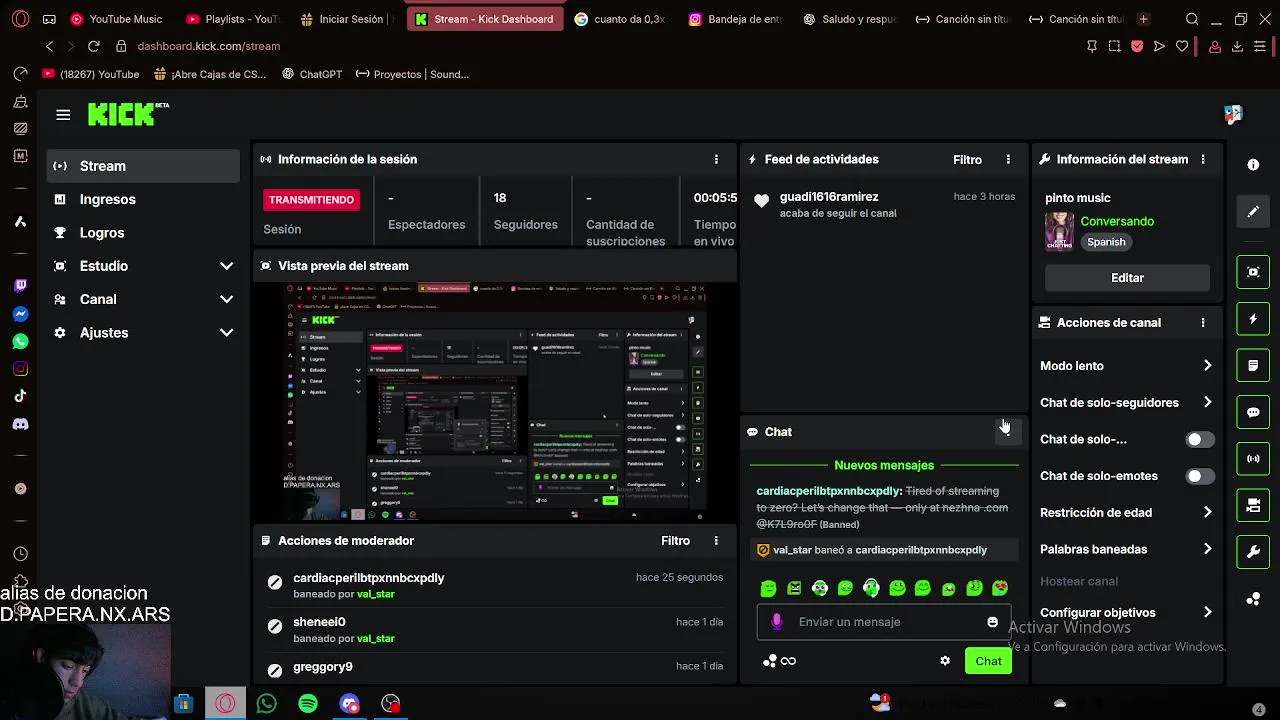Open the profile avatar in the top-right header

click(x=1233, y=115)
